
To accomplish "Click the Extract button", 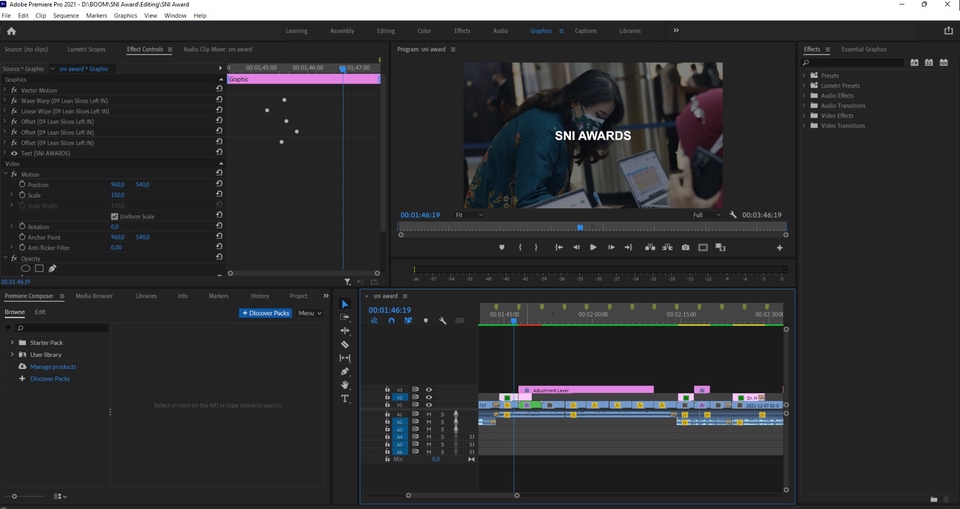I will 667,247.
